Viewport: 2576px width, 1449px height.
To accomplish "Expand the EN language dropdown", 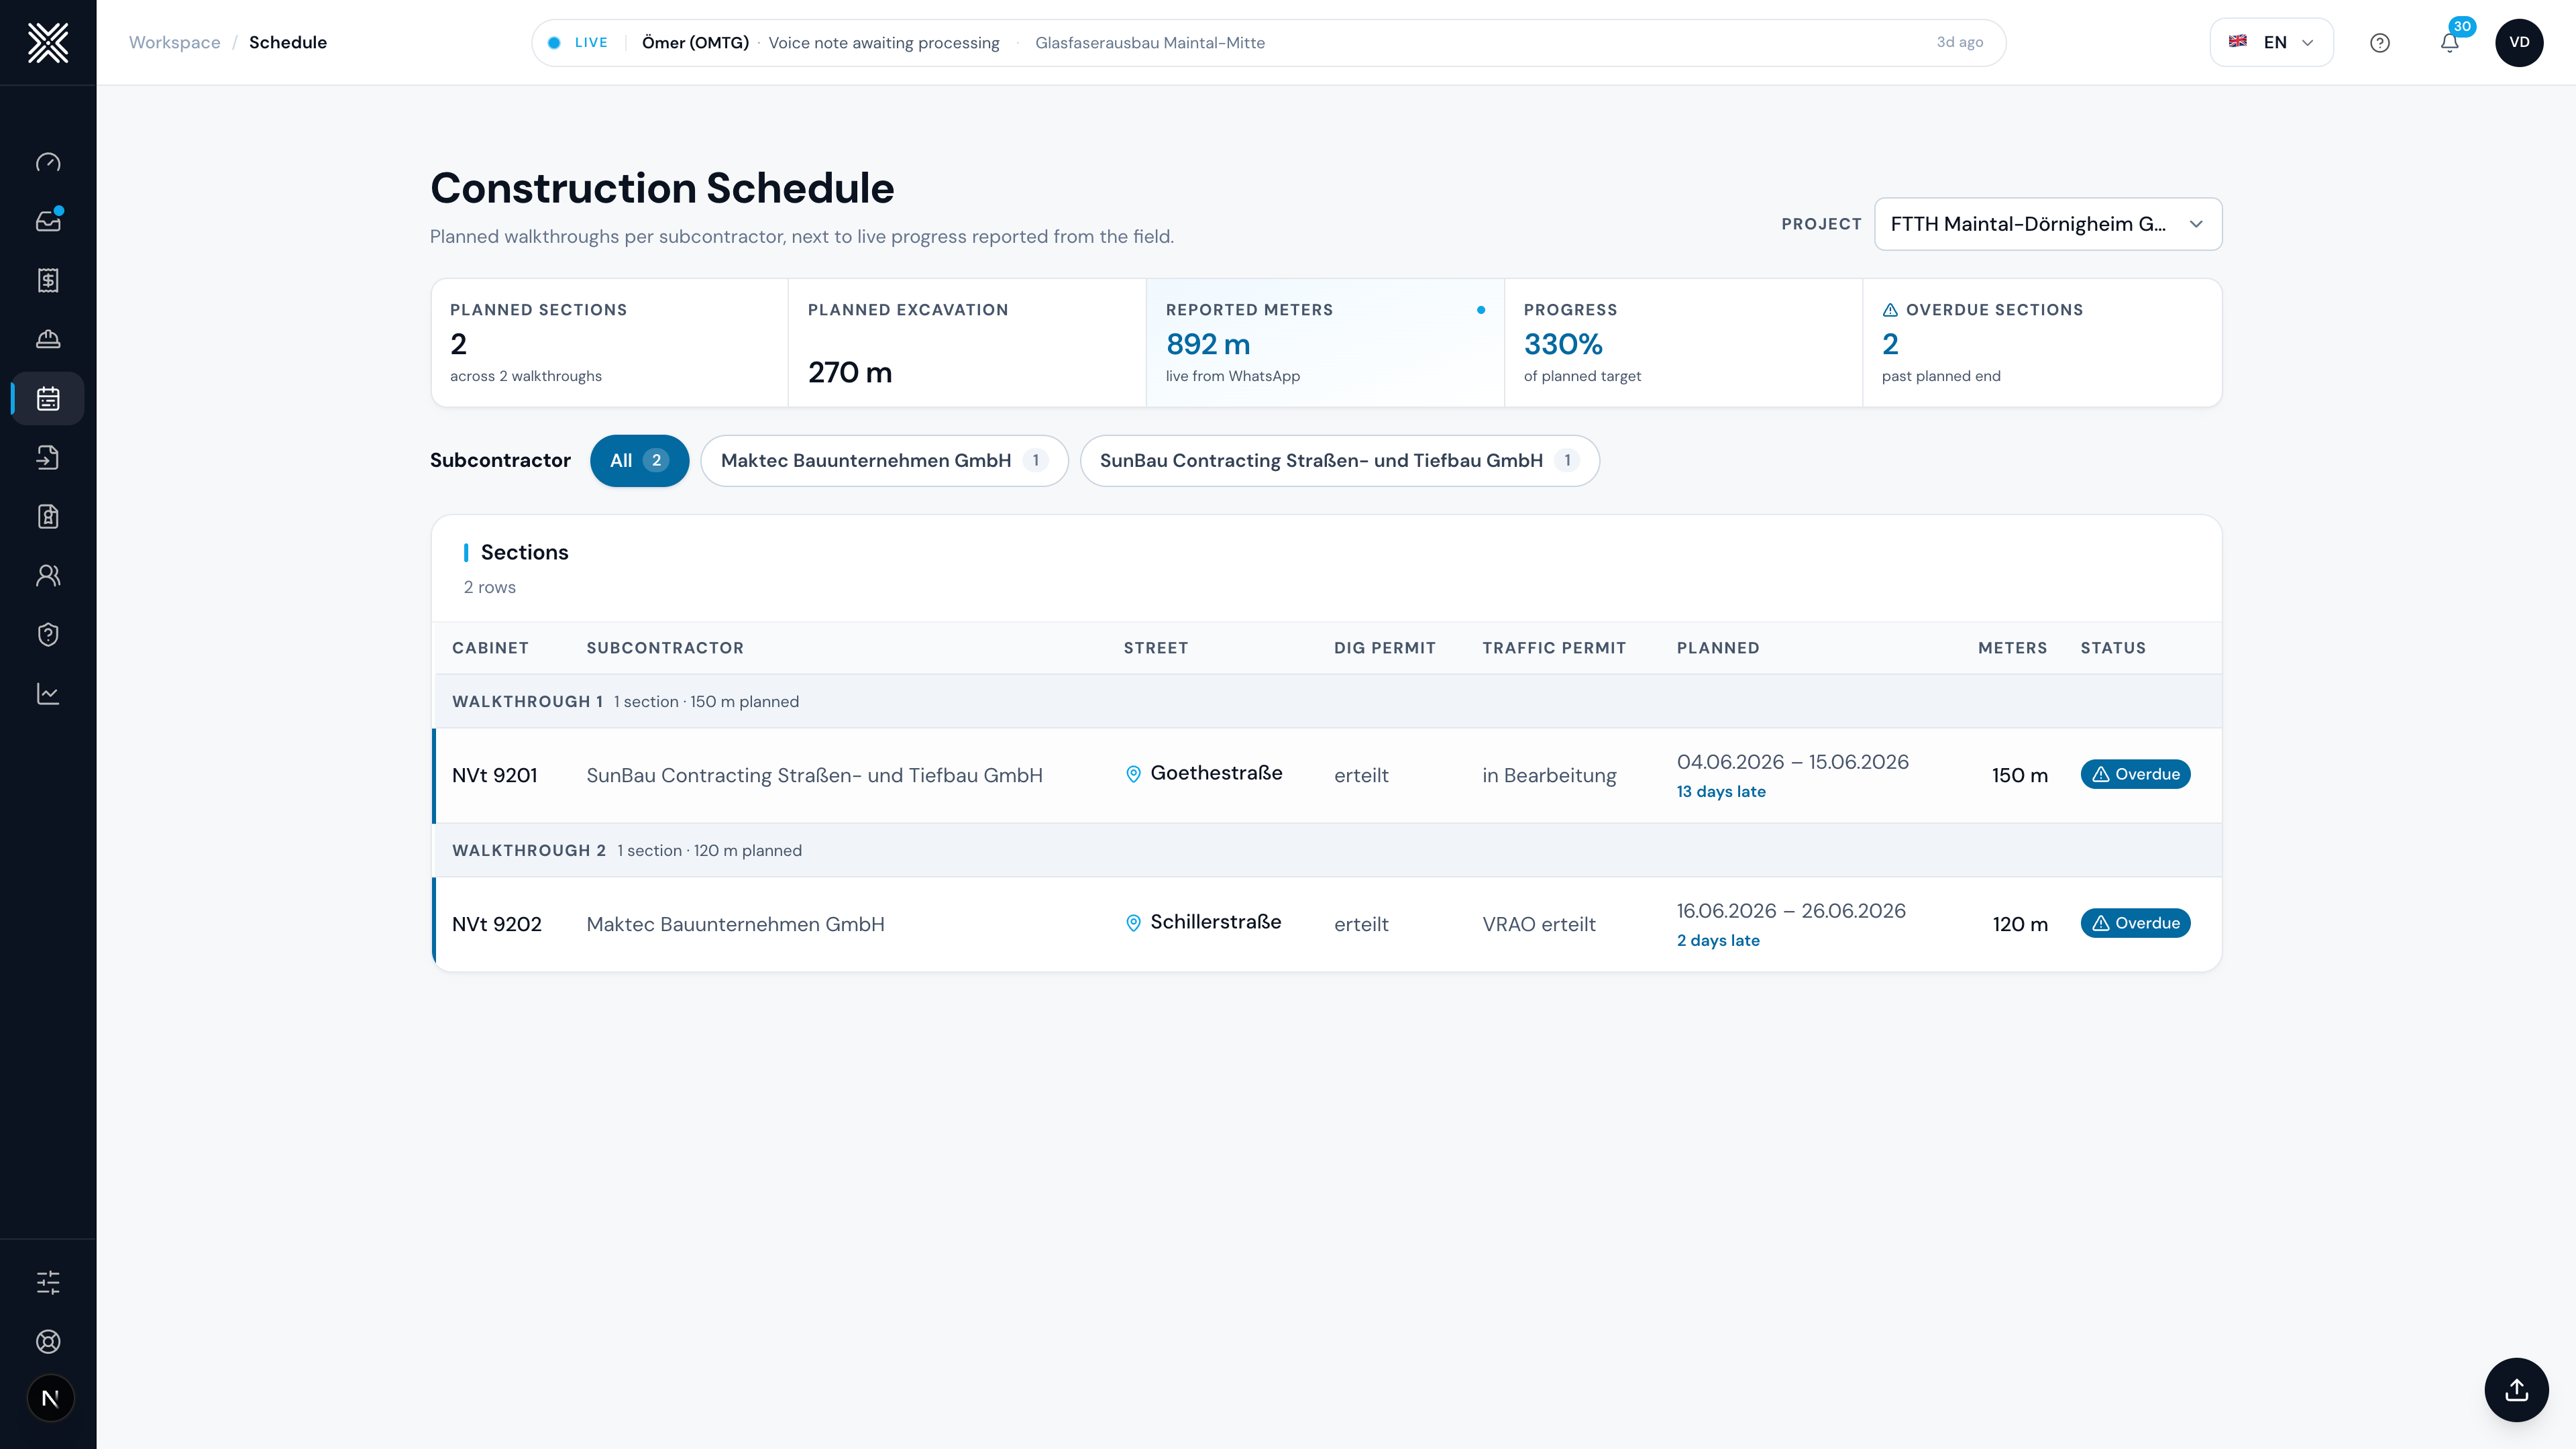I will pos(2272,42).
